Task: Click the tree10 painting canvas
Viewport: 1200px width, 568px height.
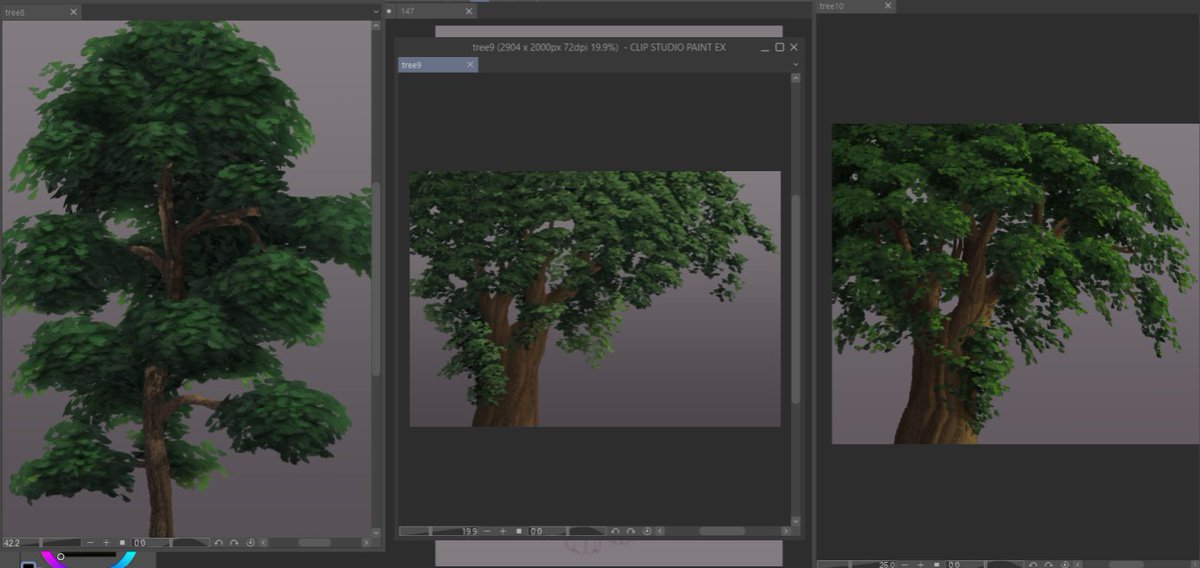Action: pos(1015,284)
